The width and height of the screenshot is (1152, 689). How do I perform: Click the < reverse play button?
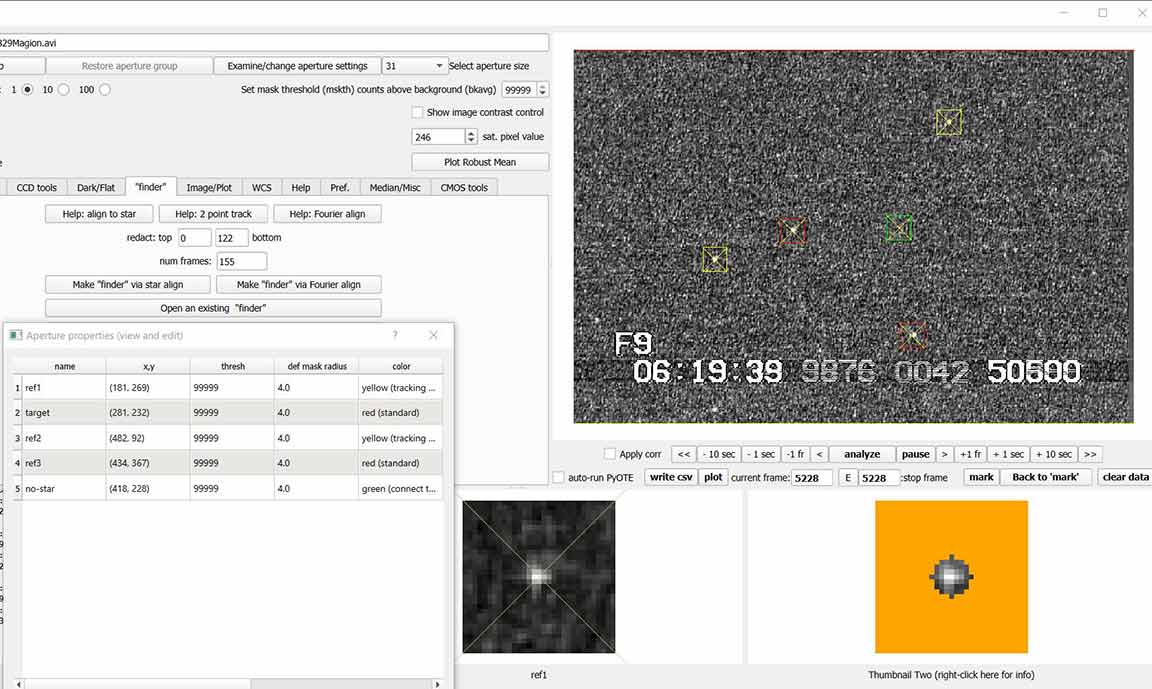coord(819,454)
